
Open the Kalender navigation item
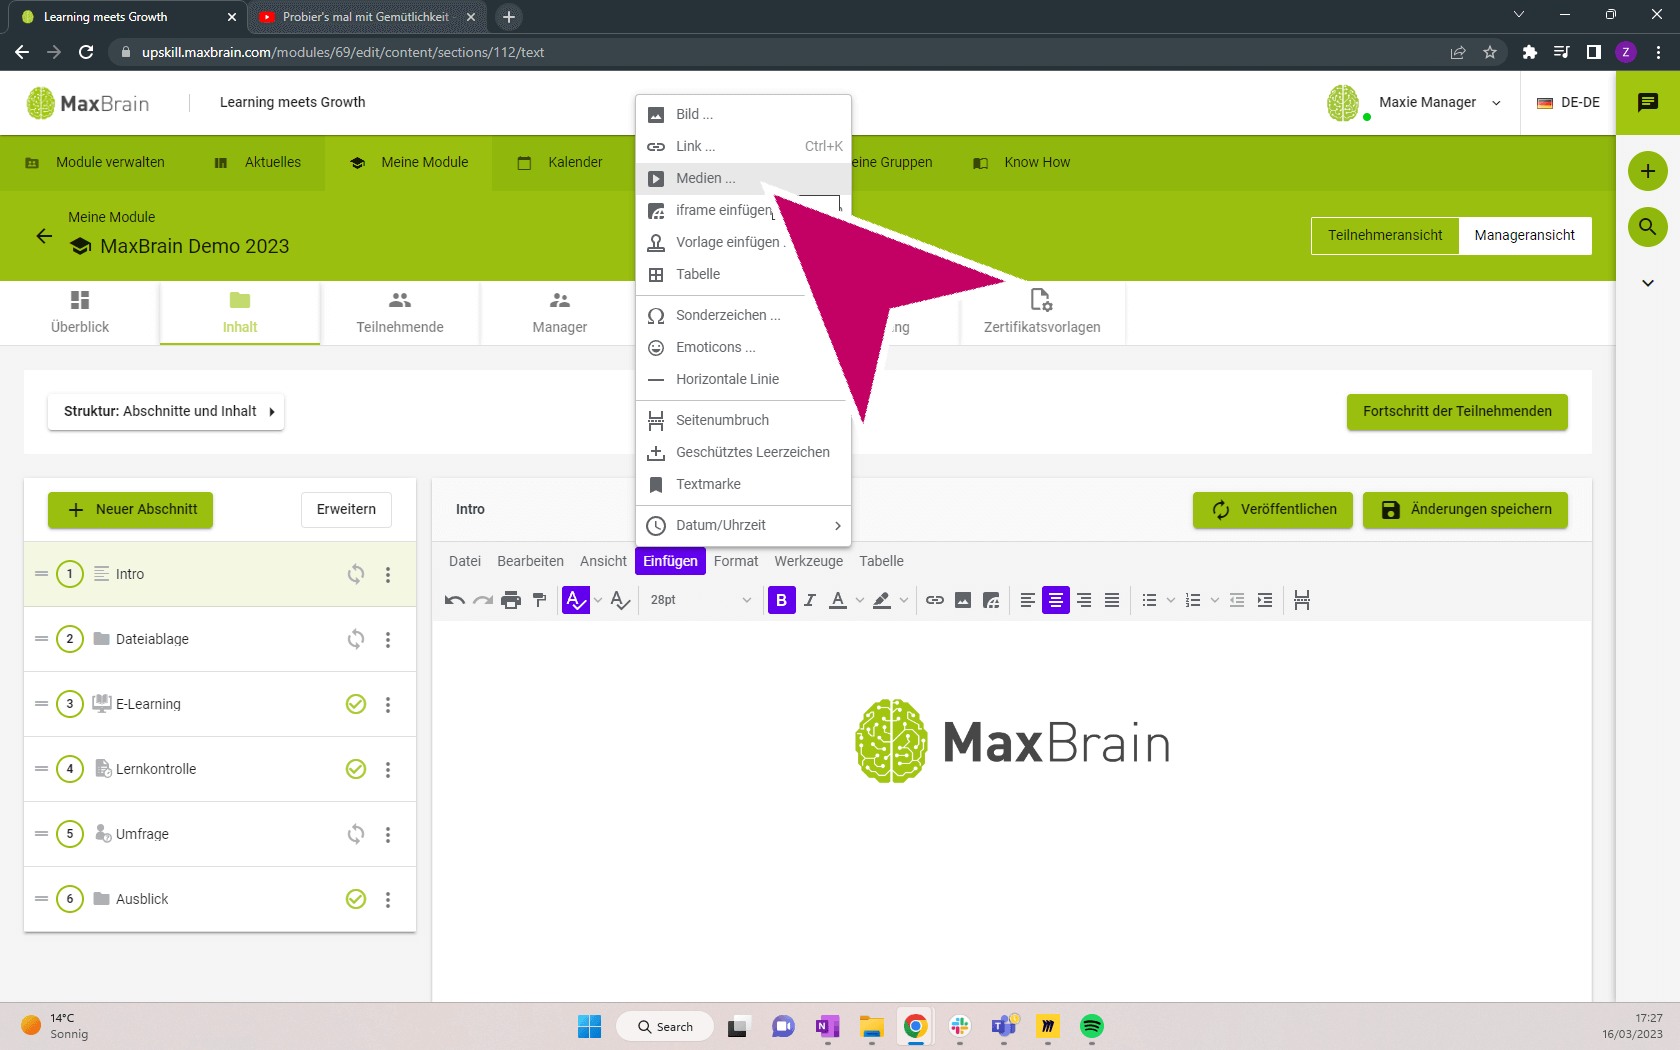[560, 163]
